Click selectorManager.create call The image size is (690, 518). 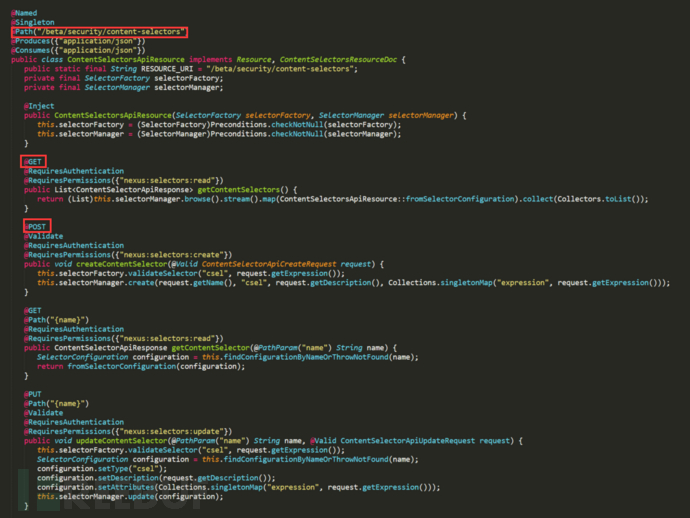(106, 283)
